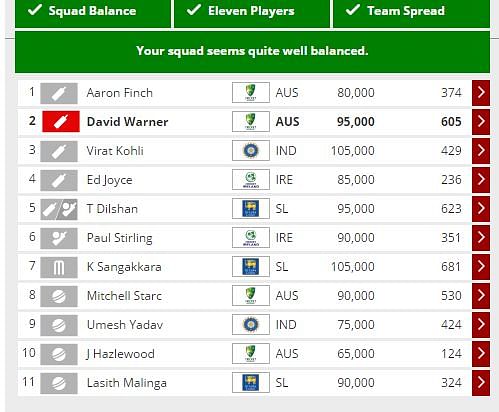This screenshot has width=499, height=412.
Task: Click the batsman icon beside Aaron Finch
Action: [x=59, y=93]
